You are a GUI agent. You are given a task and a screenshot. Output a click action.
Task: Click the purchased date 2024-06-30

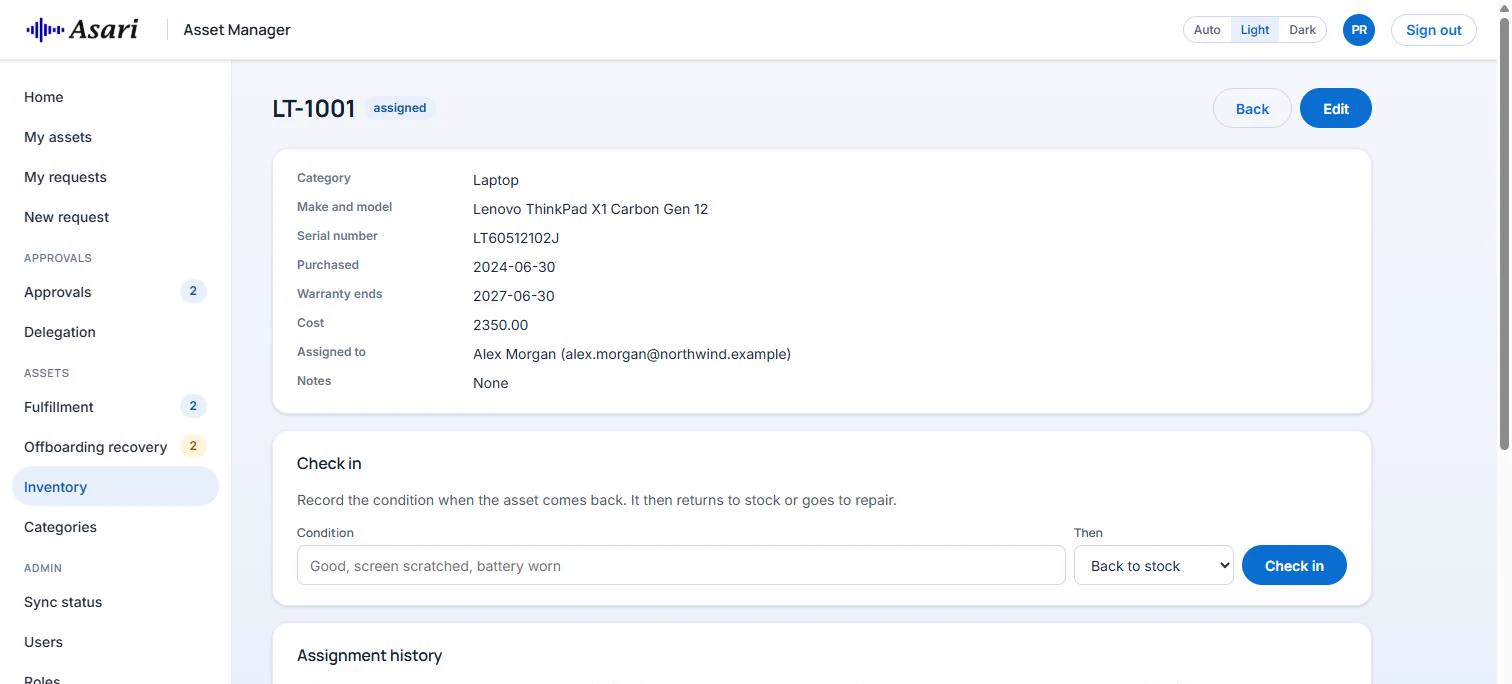tap(514, 267)
